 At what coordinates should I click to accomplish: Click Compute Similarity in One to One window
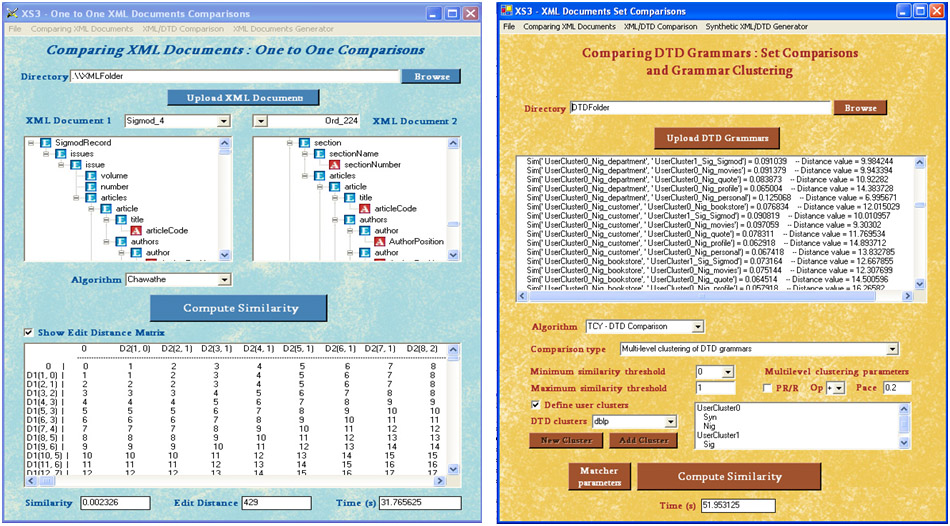pyautogui.click(x=239, y=308)
